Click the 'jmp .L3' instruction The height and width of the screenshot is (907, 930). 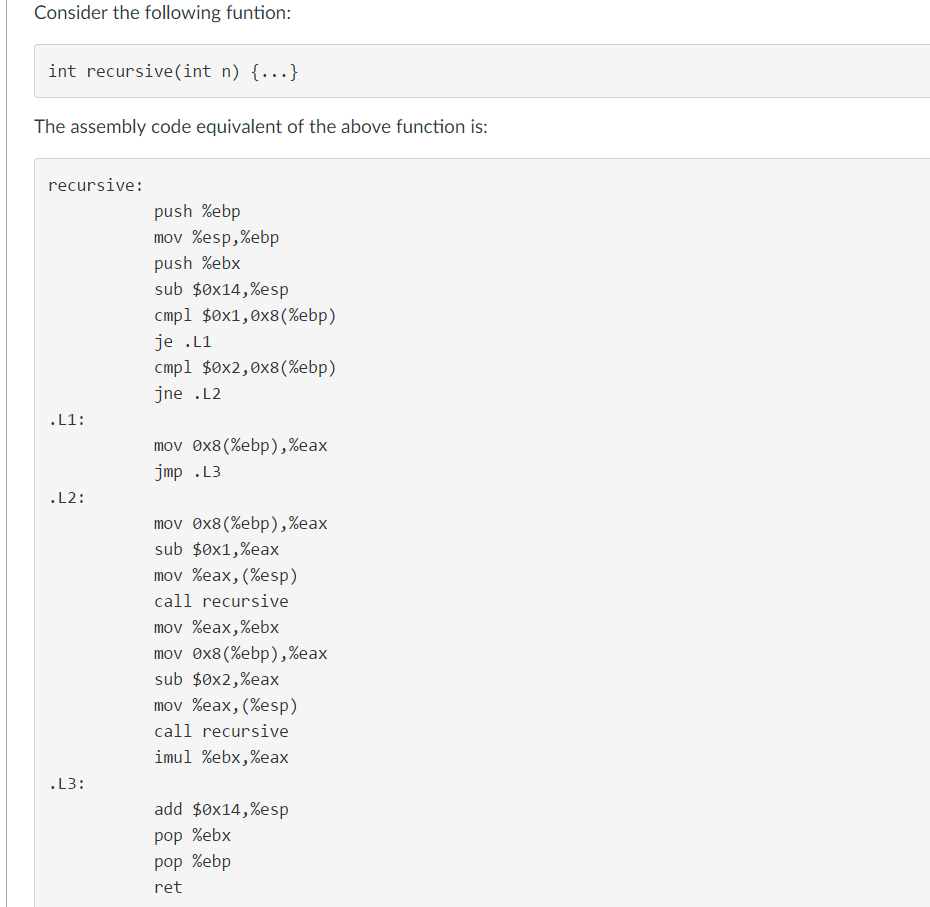click(x=187, y=472)
